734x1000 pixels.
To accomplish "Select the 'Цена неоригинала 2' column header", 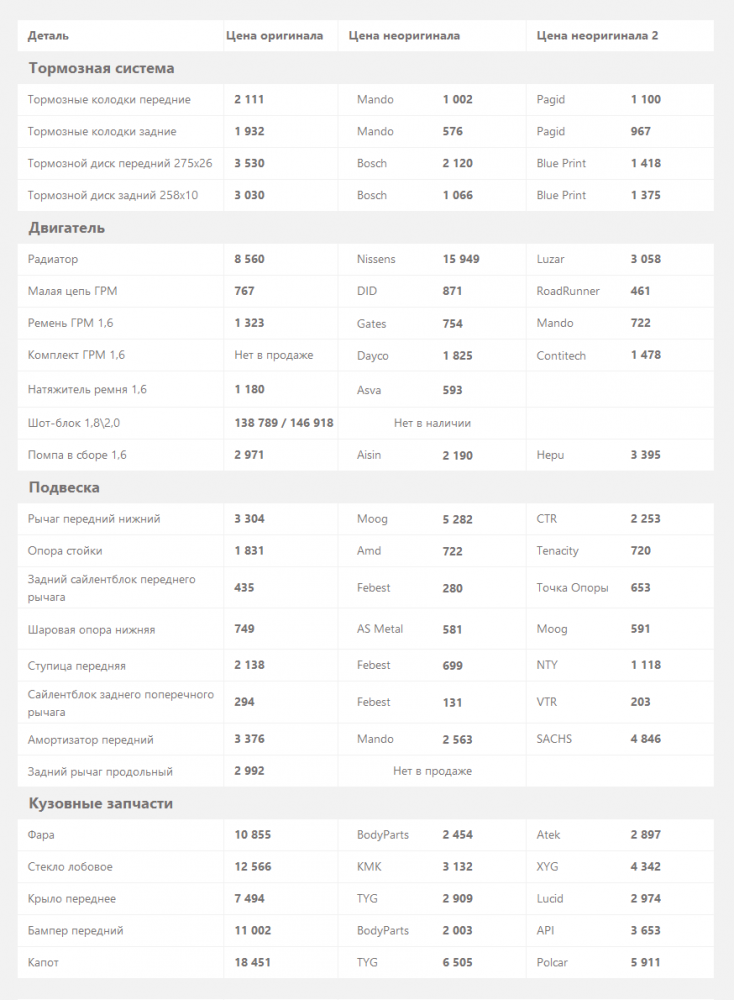I will tap(597, 36).
